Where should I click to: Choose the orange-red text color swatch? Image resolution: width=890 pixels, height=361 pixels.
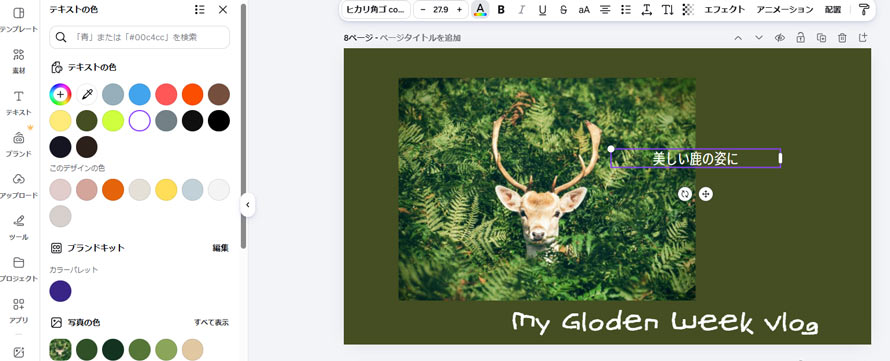pyautogui.click(x=192, y=94)
